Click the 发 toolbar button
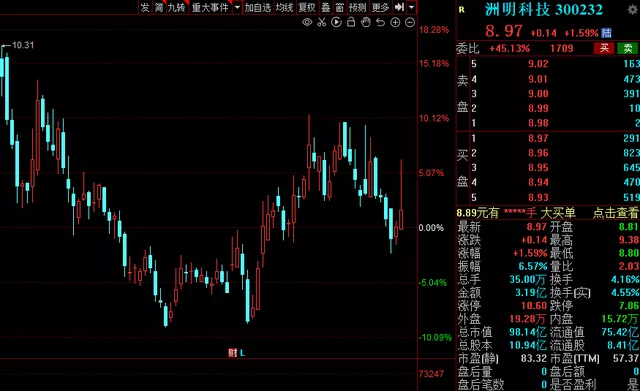 tap(145, 7)
